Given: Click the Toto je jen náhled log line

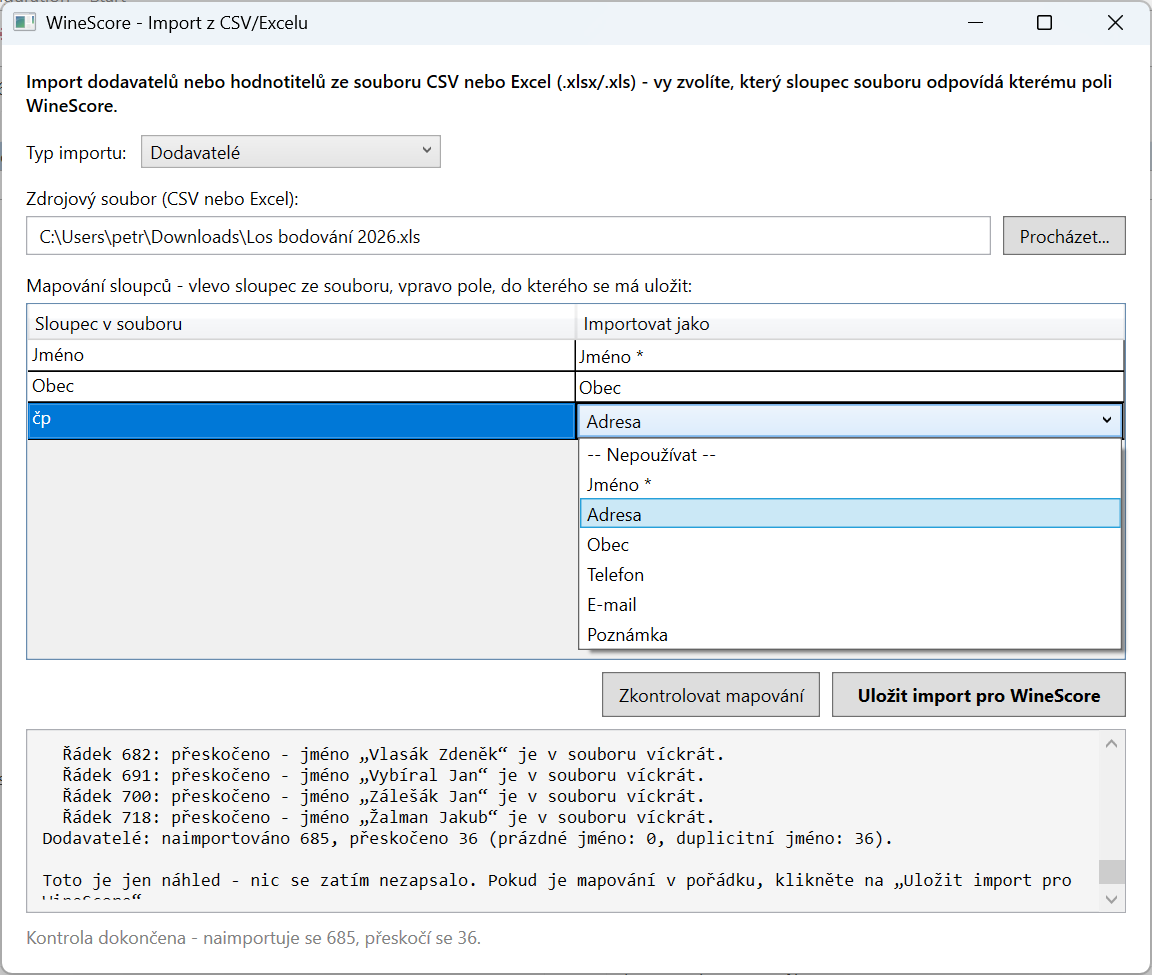Looking at the screenshot, I should 557,880.
